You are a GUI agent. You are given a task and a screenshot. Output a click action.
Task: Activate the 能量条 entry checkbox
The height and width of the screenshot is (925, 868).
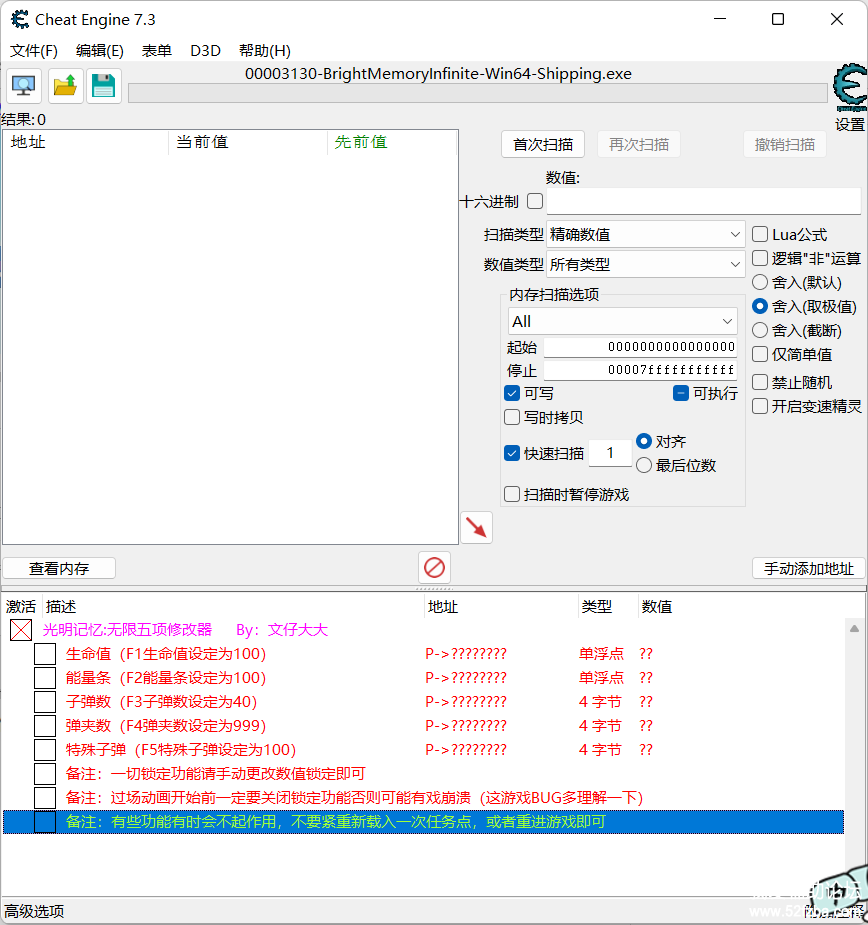[x=45, y=678]
